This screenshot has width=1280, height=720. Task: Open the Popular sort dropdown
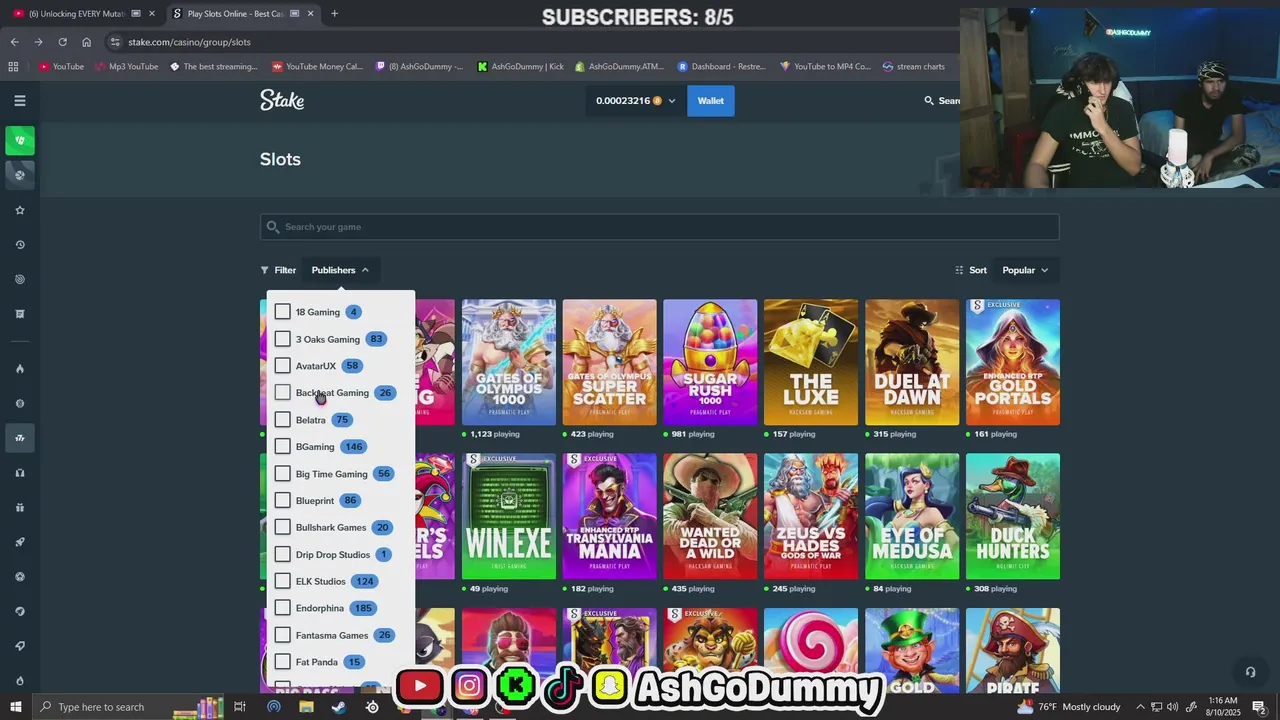click(x=1025, y=270)
